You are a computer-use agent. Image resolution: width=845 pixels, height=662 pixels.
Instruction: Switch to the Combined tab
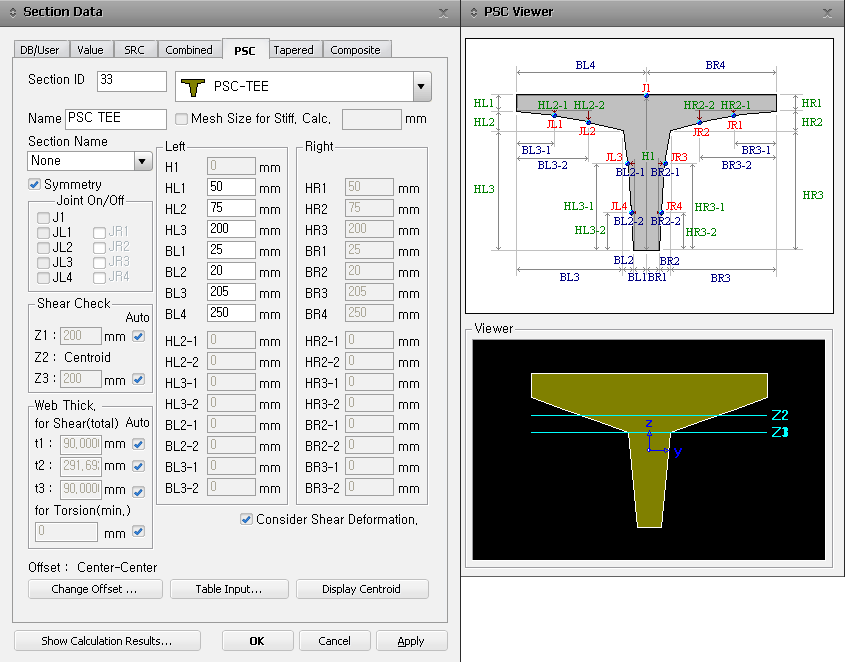[189, 50]
